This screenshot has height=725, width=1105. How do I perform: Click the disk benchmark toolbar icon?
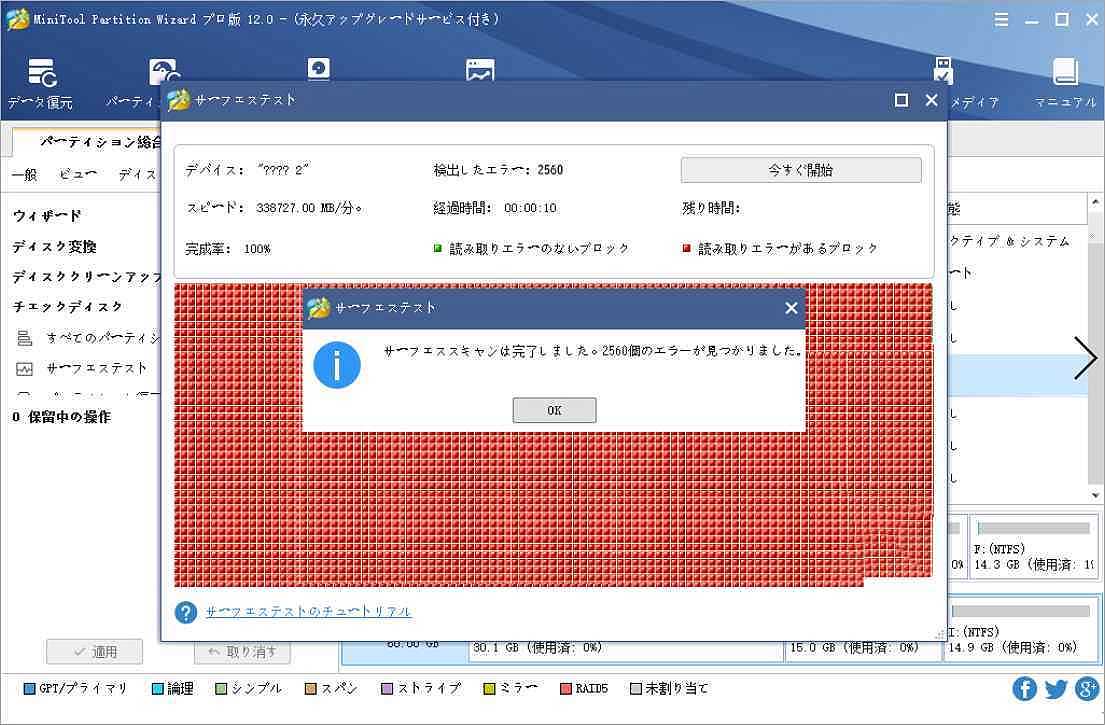[x=319, y=69]
